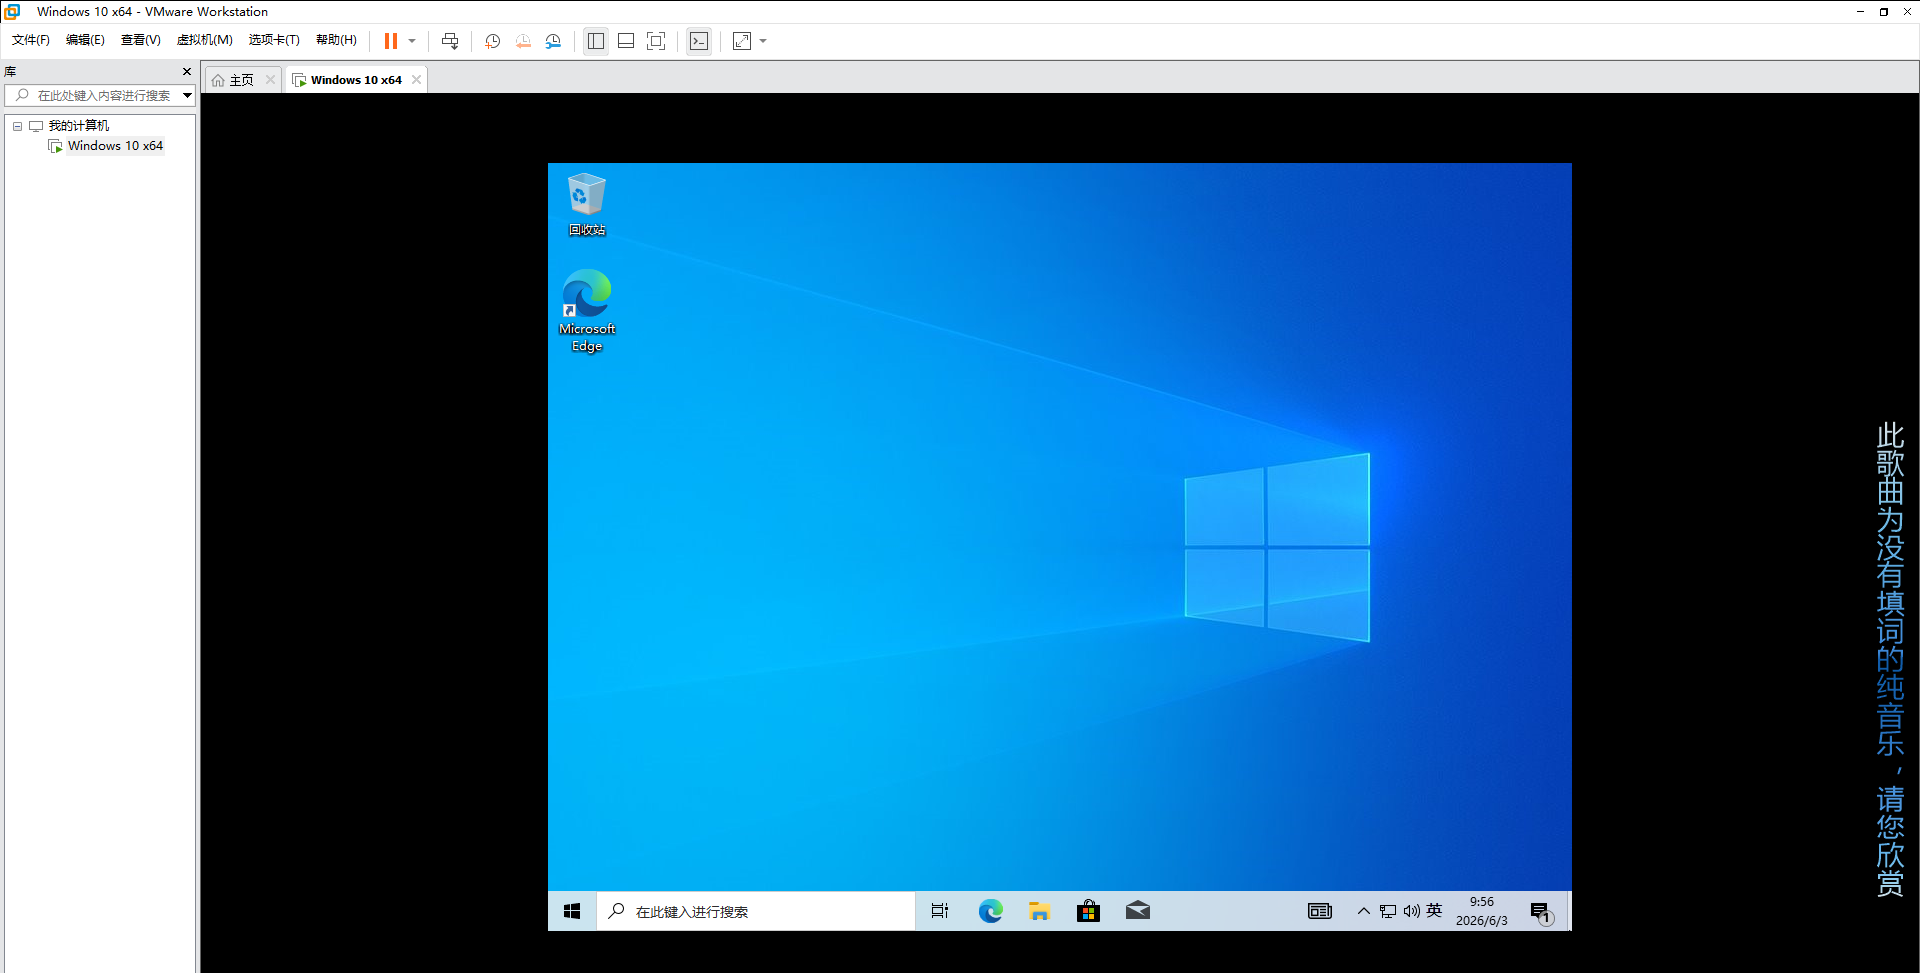Image resolution: width=1920 pixels, height=973 pixels.
Task: Open the library search filter dropdown
Action: click(187, 95)
